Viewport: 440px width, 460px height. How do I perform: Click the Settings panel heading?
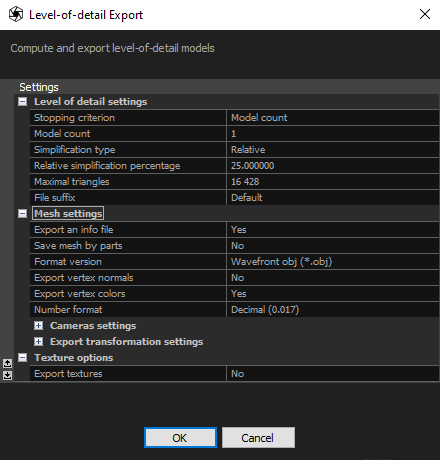pos(39,87)
